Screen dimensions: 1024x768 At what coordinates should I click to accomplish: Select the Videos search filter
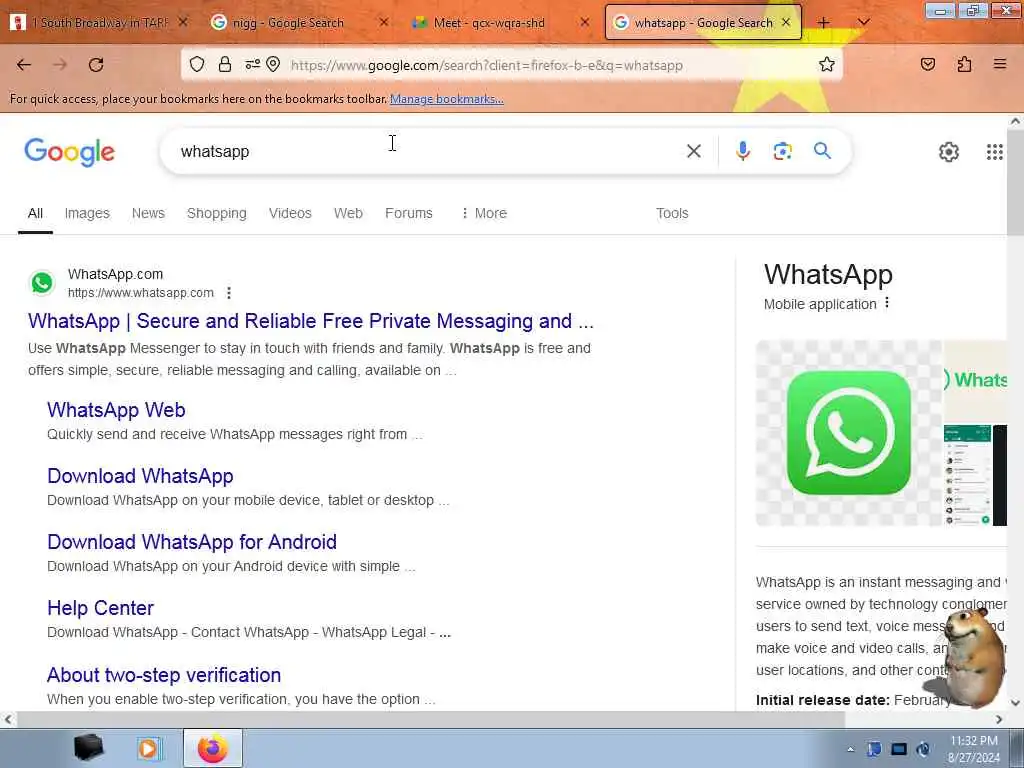290,214
